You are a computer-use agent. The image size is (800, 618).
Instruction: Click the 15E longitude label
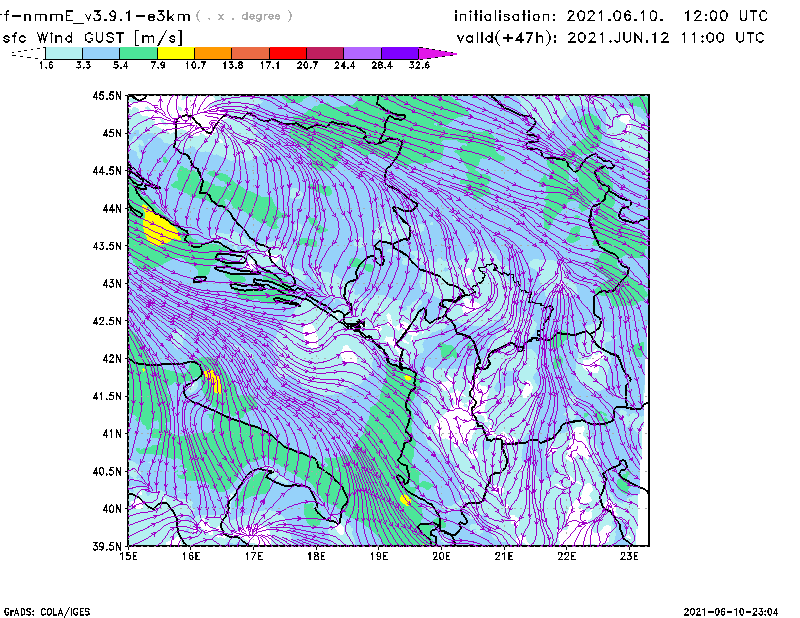coord(128,556)
